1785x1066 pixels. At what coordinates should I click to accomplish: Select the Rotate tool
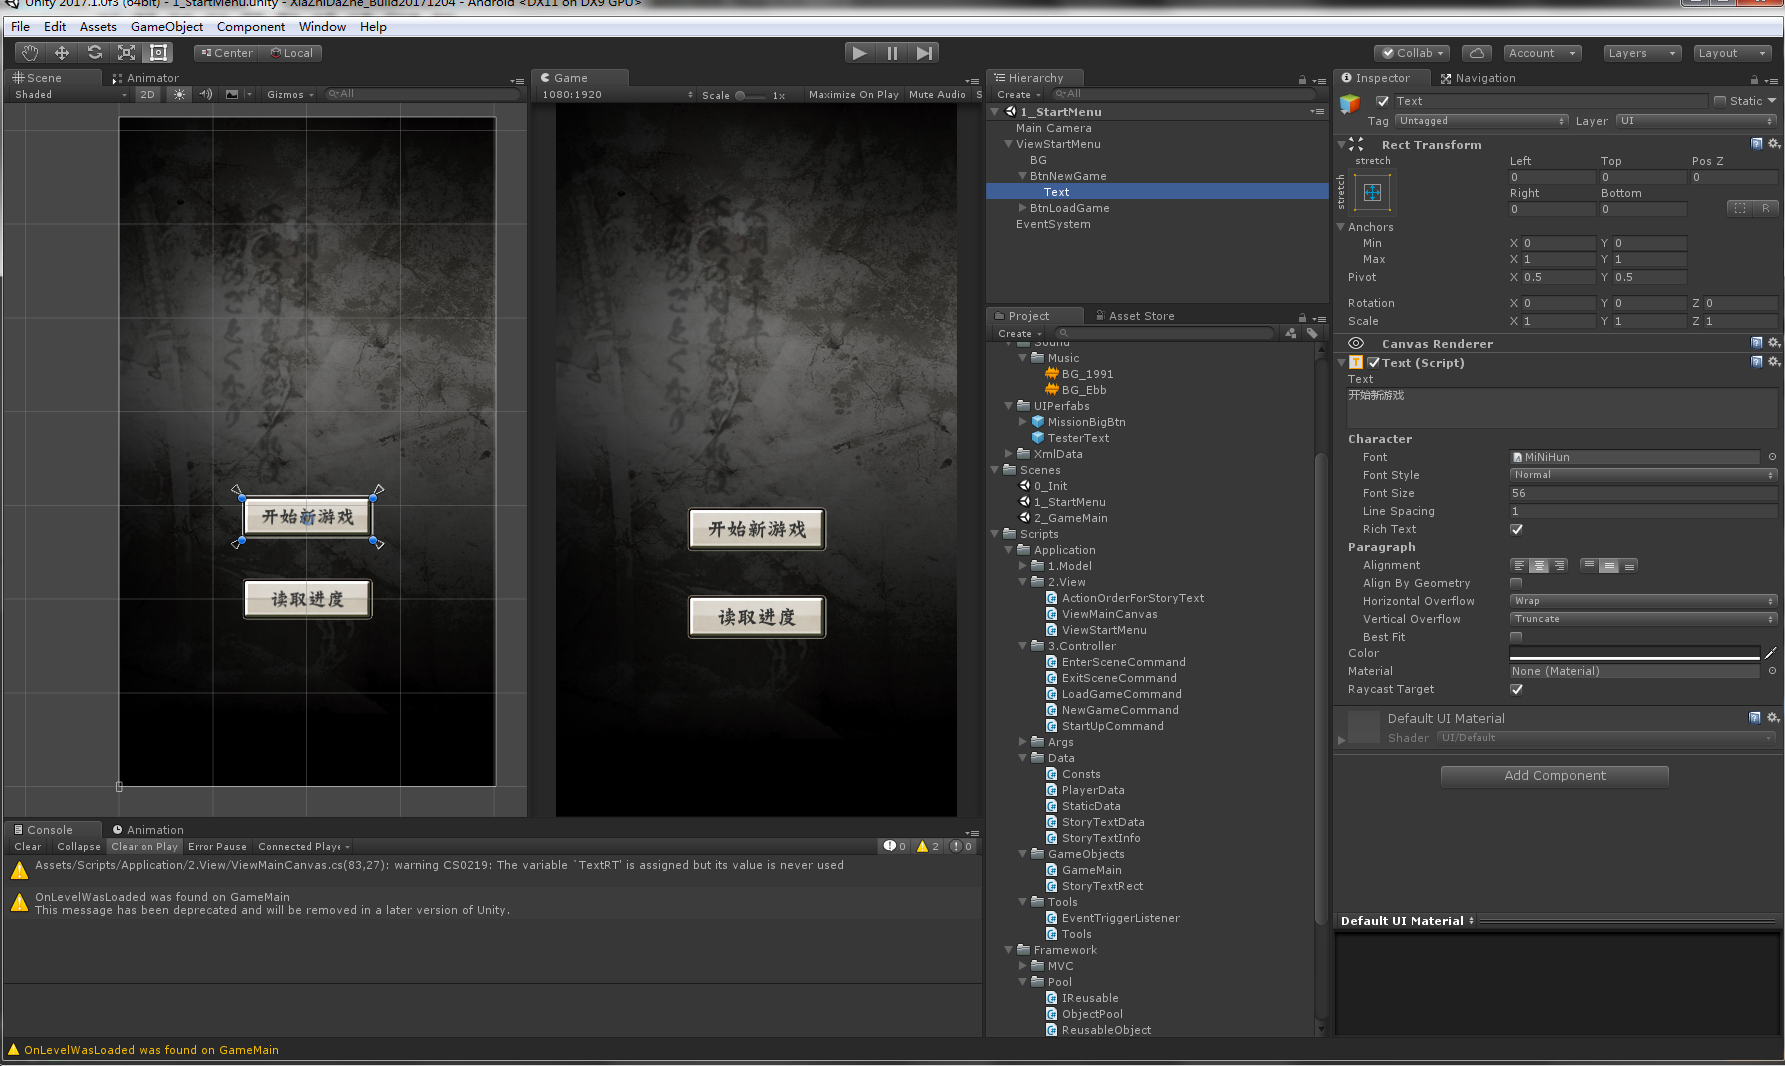(94, 53)
